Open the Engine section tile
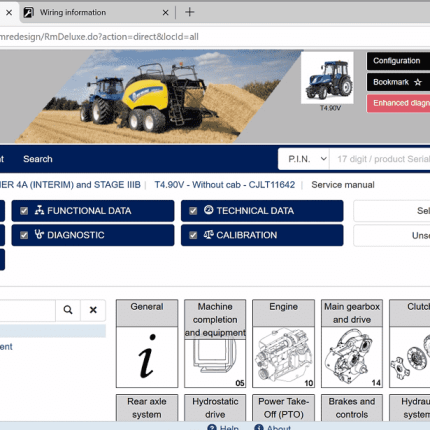The image size is (430, 430). [x=283, y=343]
